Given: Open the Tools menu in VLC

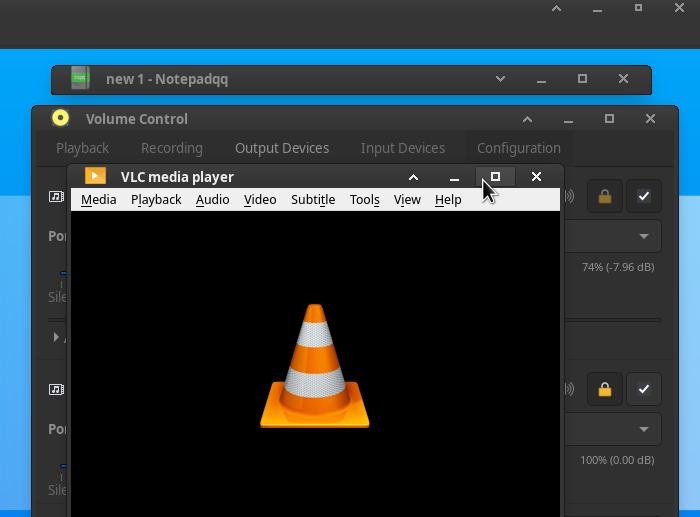Looking at the screenshot, I should tap(365, 200).
